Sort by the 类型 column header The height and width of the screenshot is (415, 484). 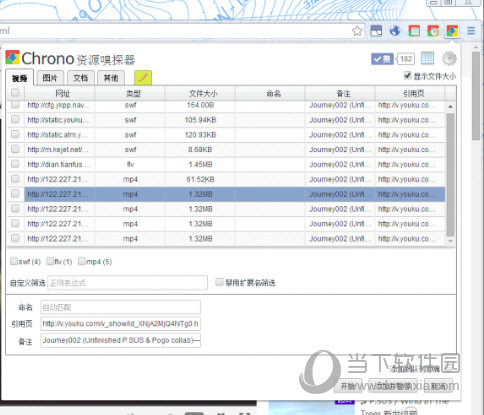coord(130,93)
